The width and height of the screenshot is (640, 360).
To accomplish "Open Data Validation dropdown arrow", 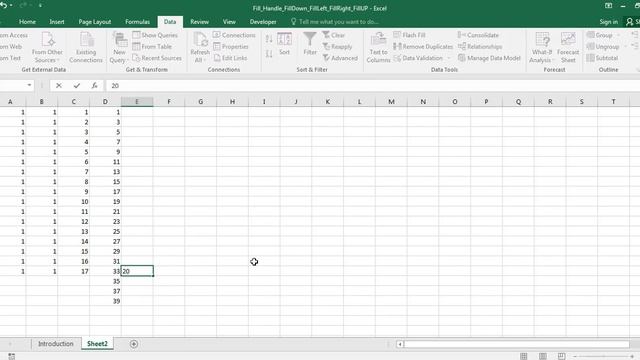I will [449, 58].
